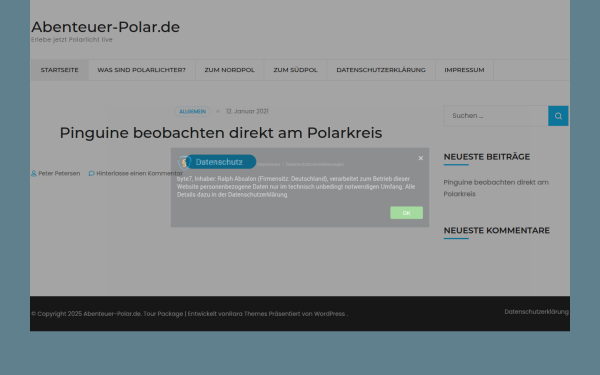The height and width of the screenshot is (375, 600).
Task: Click the search magnifier icon button
Action: [558, 116]
